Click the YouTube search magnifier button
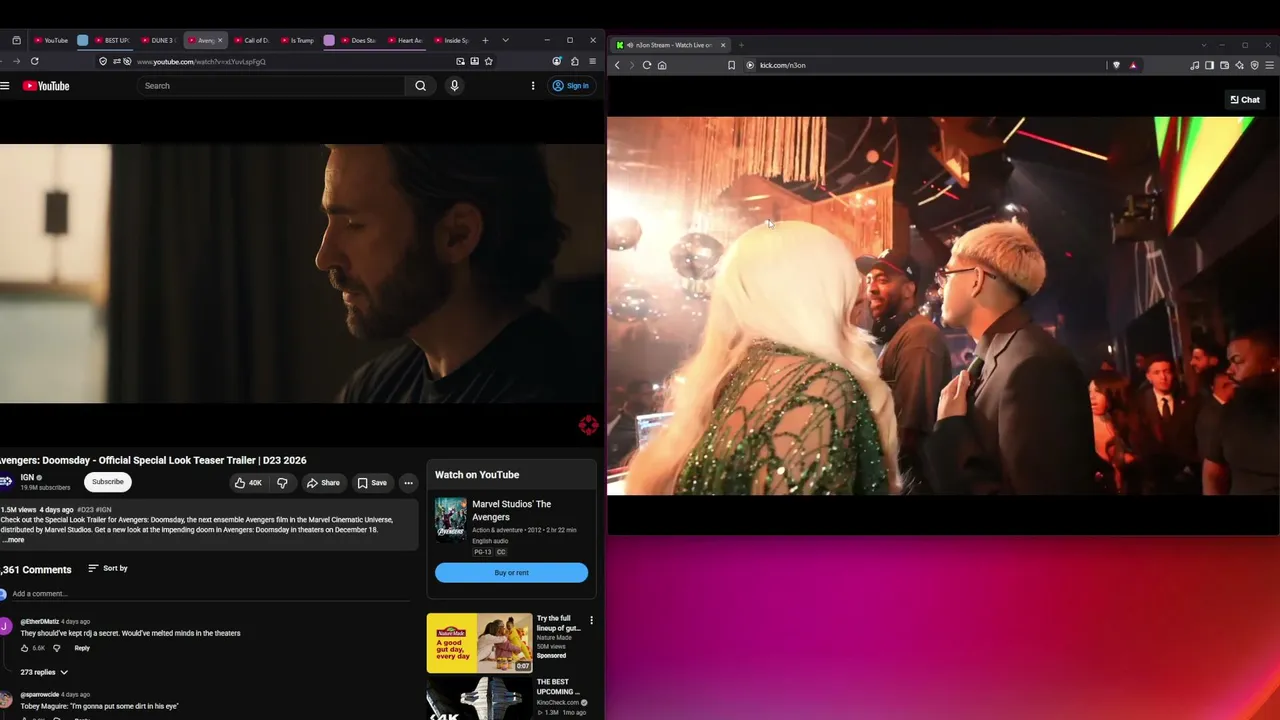This screenshot has width=1280, height=720. tap(421, 86)
